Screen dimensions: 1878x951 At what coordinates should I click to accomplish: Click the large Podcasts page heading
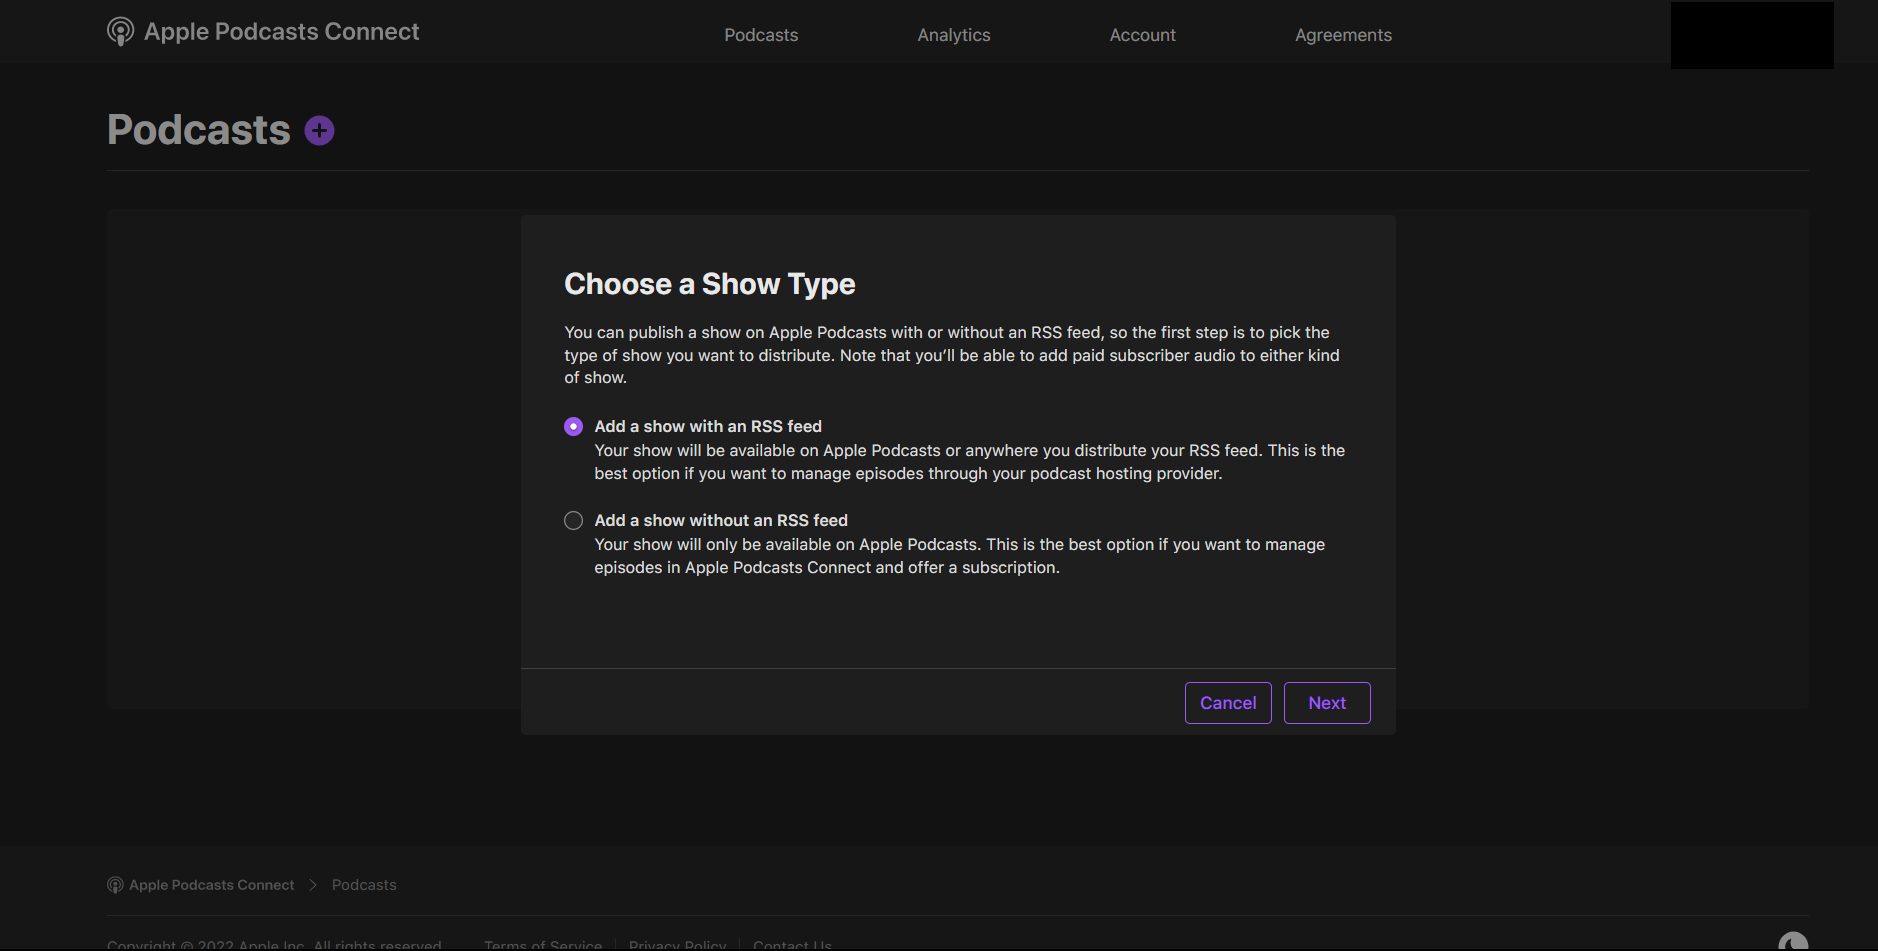click(199, 130)
